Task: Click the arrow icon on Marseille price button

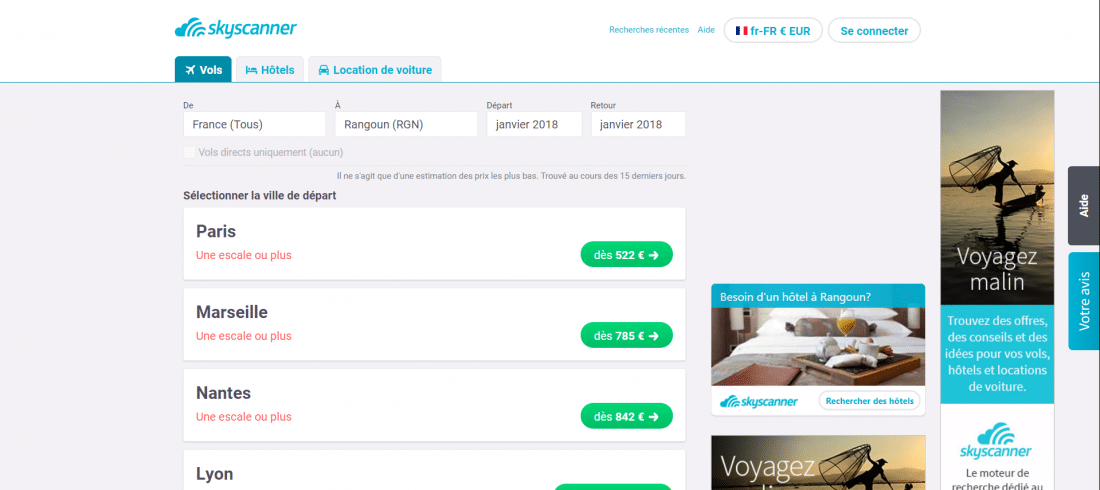Action: (x=654, y=336)
